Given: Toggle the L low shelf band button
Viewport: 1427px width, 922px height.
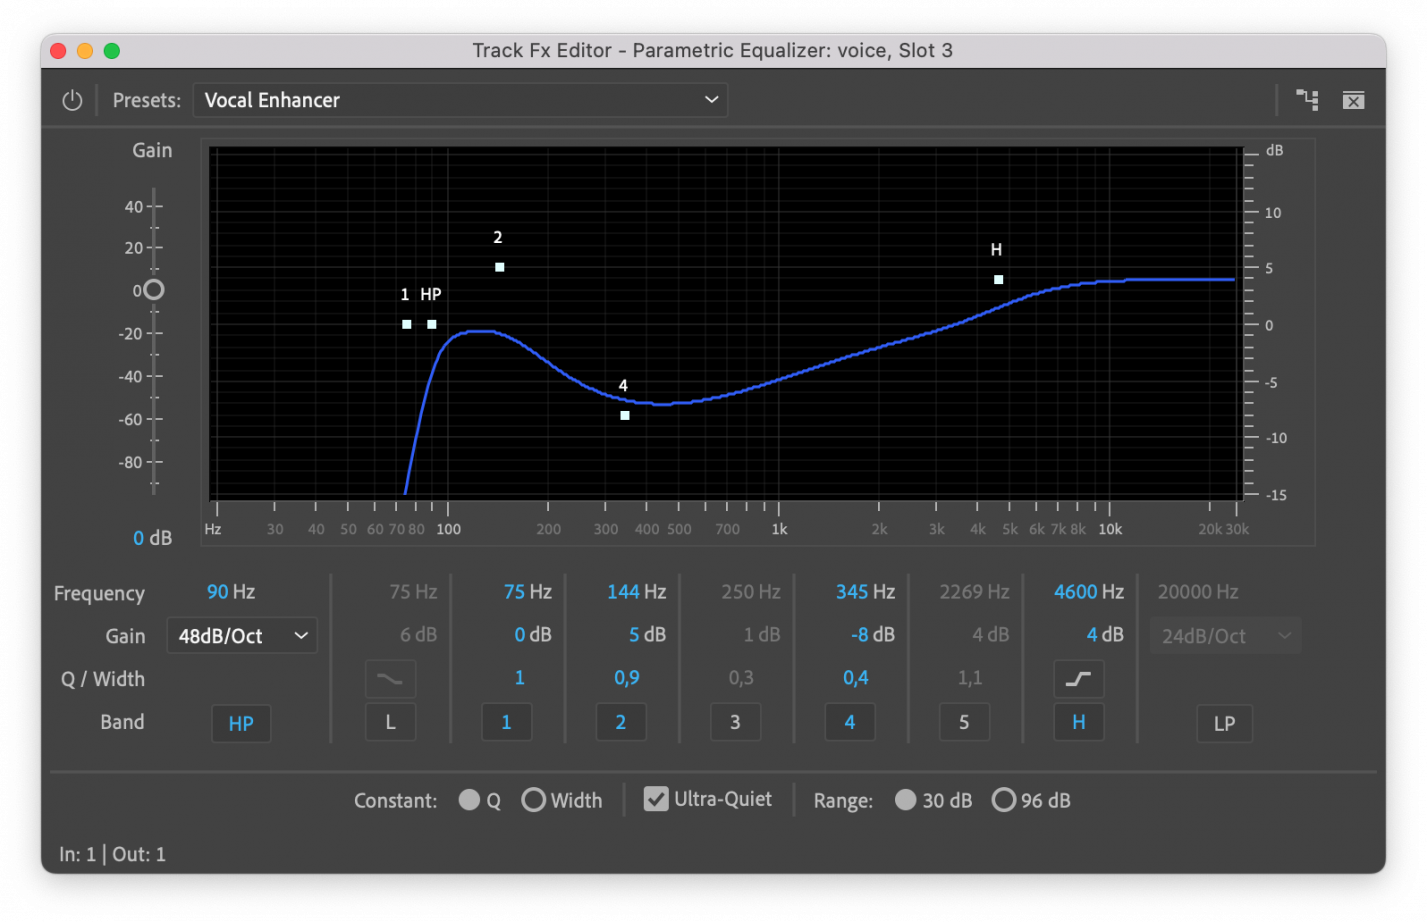Looking at the screenshot, I should click(390, 722).
